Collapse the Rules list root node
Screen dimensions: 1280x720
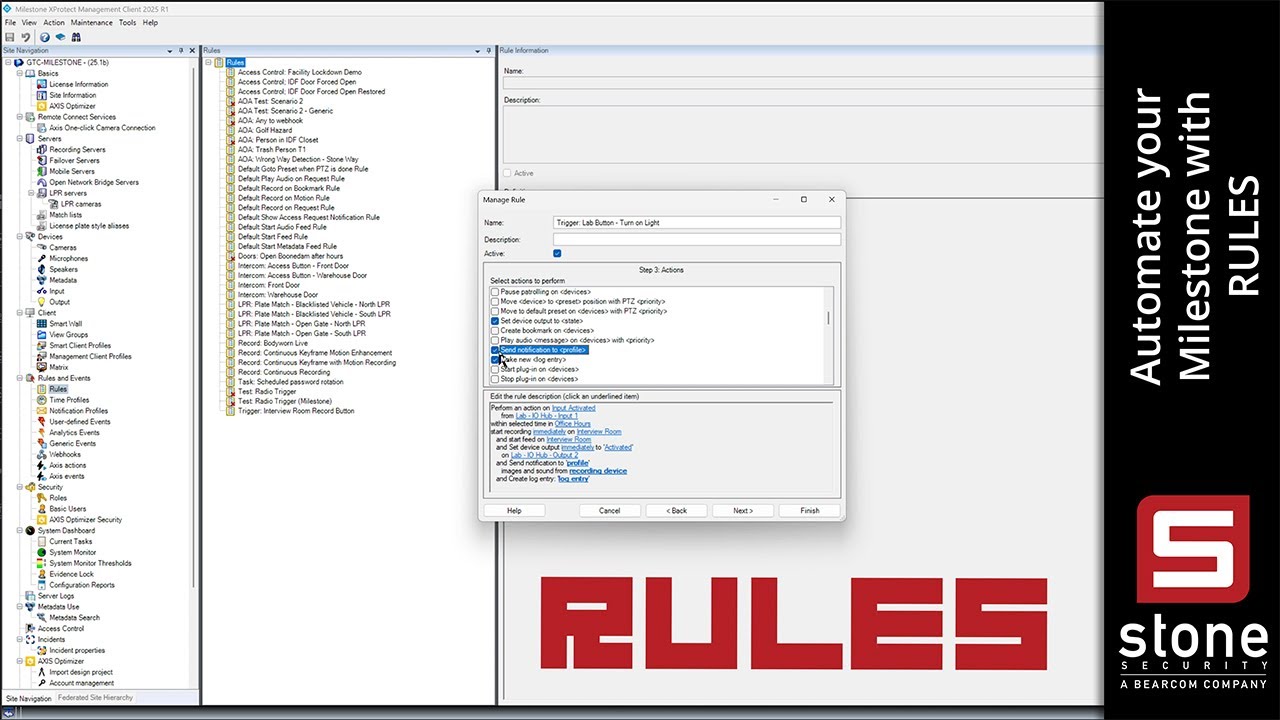(x=209, y=62)
